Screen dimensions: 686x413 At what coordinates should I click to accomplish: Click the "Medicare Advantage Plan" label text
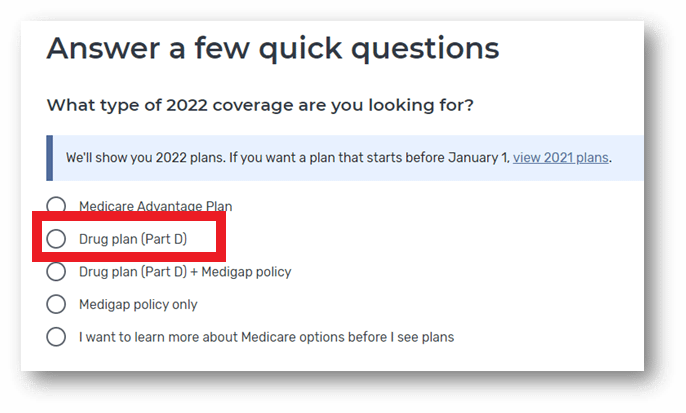(x=155, y=206)
